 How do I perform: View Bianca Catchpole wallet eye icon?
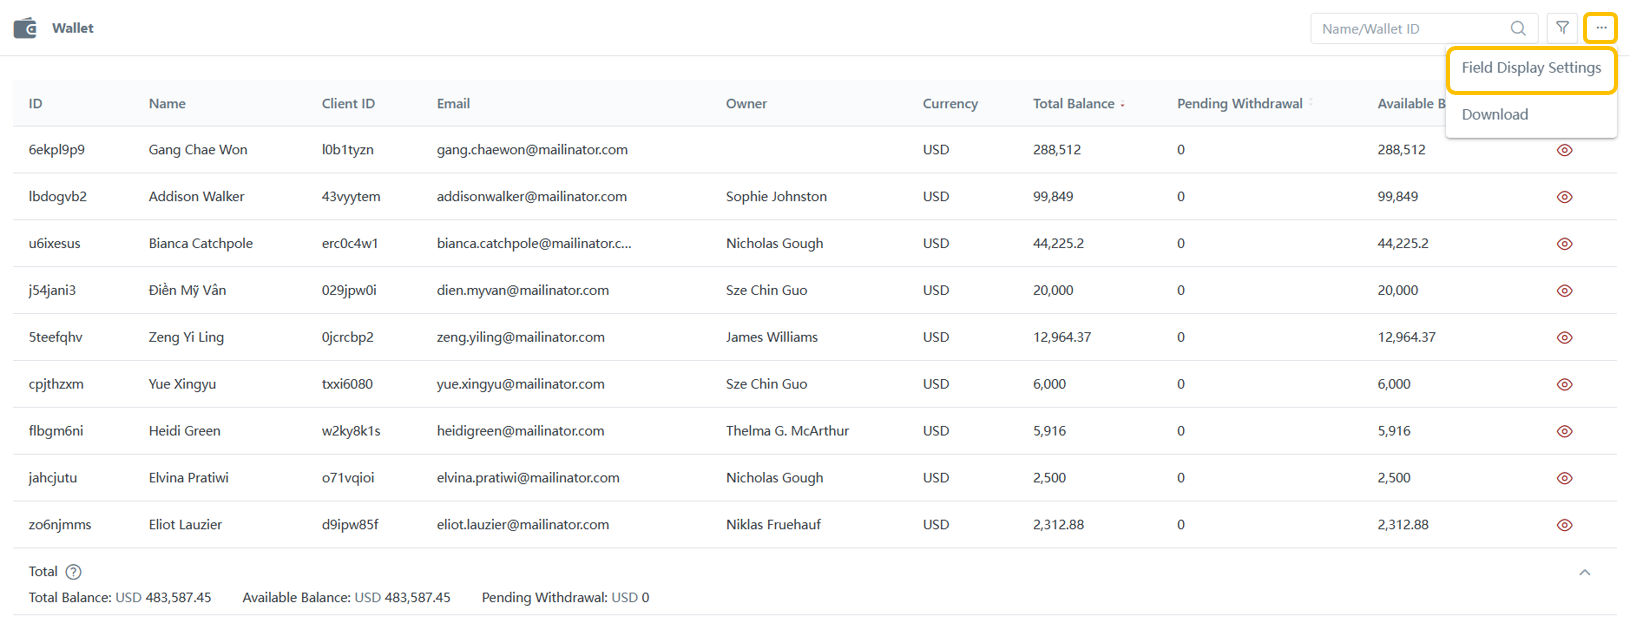[1565, 244]
